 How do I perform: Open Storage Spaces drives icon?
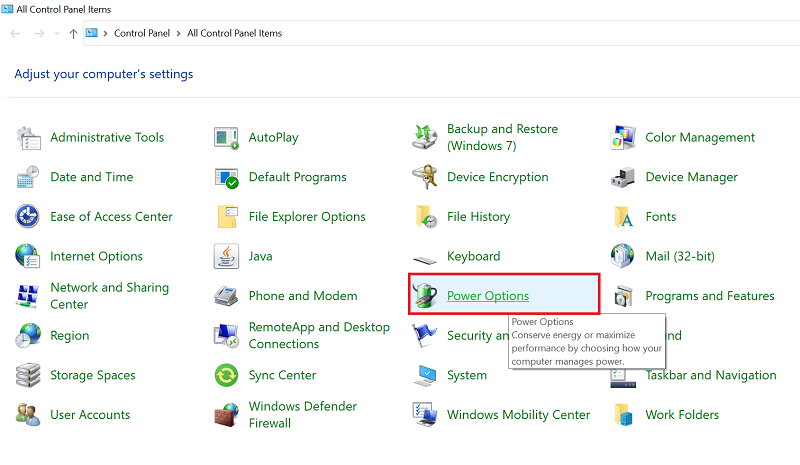[x=28, y=375]
